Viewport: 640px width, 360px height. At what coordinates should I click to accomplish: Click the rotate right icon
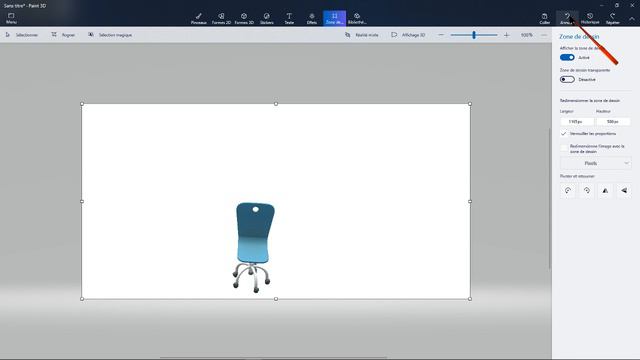click(587, 191)
